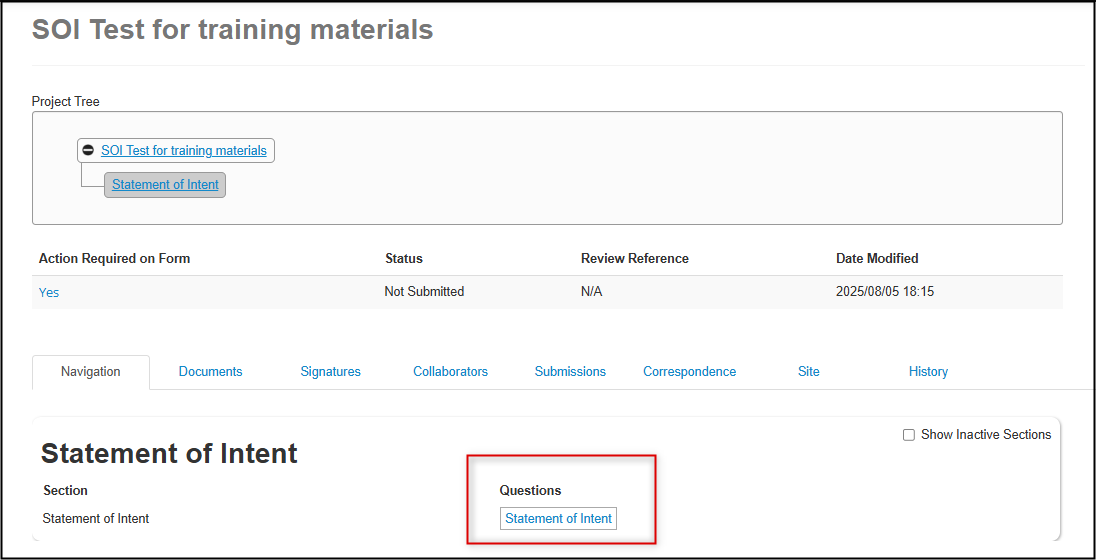
Task: Click the Status column header
Action: click(x=404, y=259)
